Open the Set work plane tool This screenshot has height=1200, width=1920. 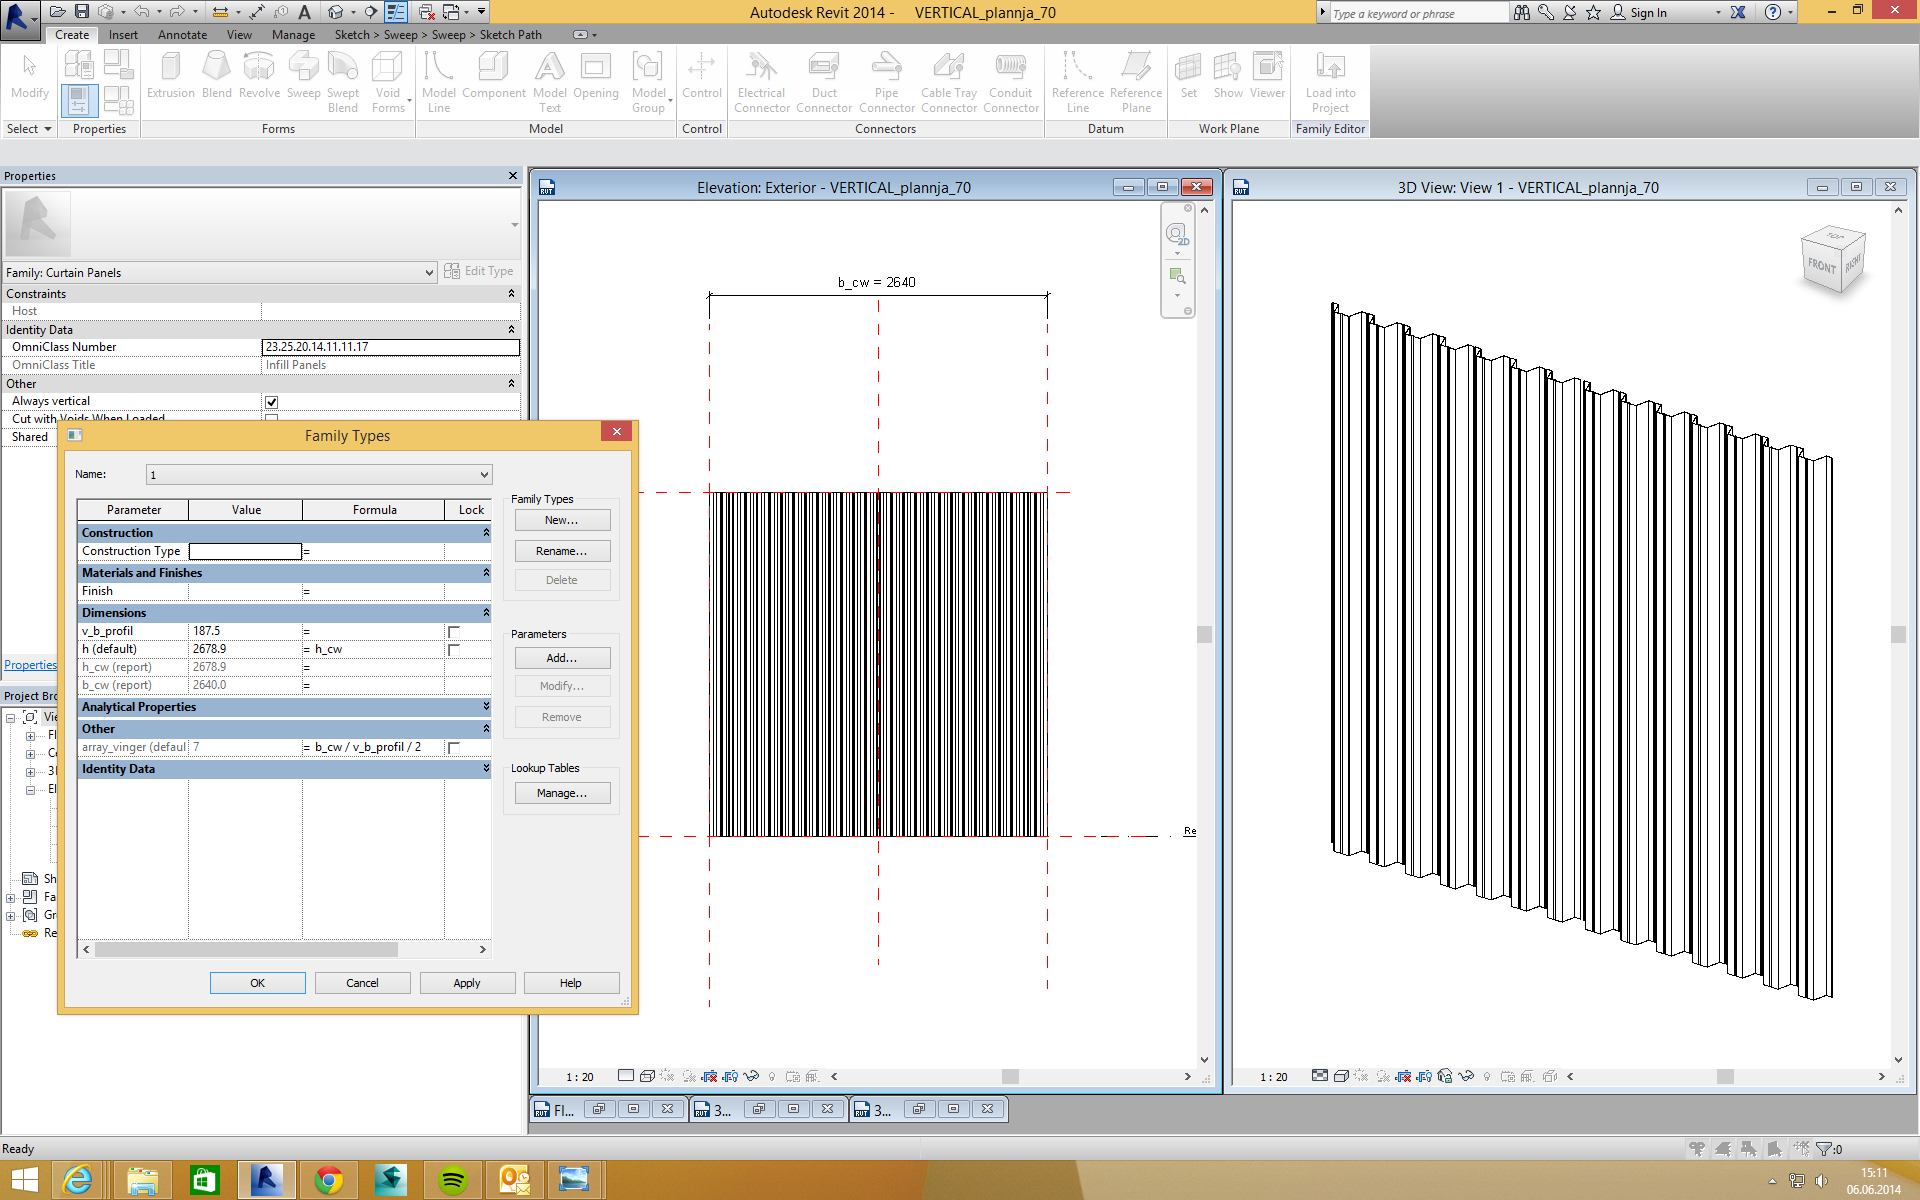1188,77
